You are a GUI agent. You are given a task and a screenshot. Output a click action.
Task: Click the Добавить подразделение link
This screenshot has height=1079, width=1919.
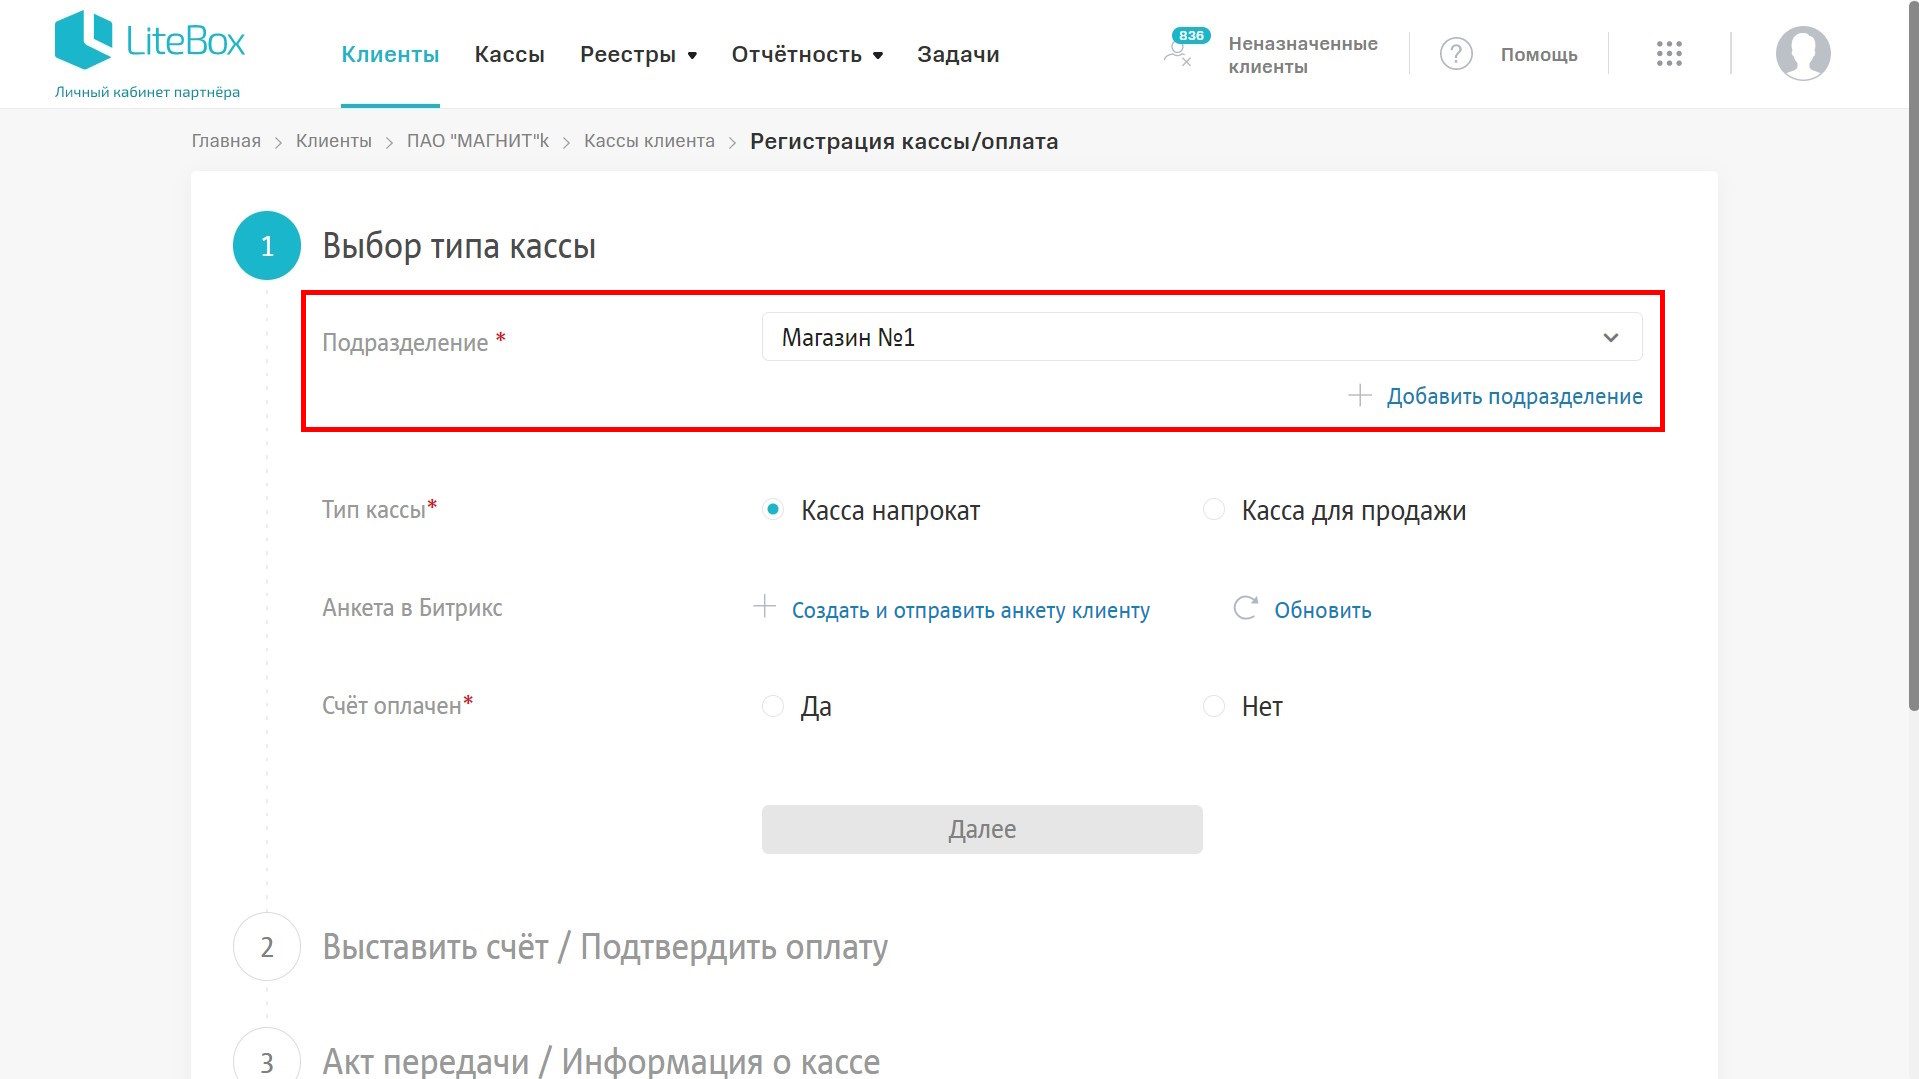click(x=1514, y=396)
